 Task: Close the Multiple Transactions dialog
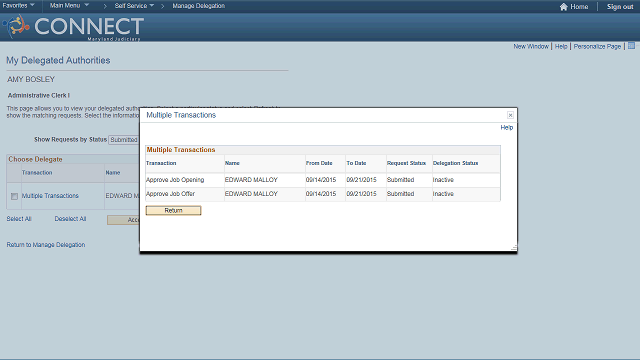(510, 115)
